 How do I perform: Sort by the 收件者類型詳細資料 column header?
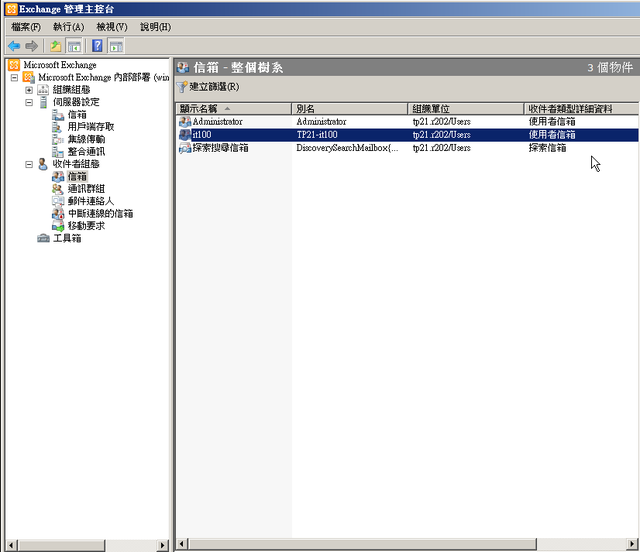point(582,109)
